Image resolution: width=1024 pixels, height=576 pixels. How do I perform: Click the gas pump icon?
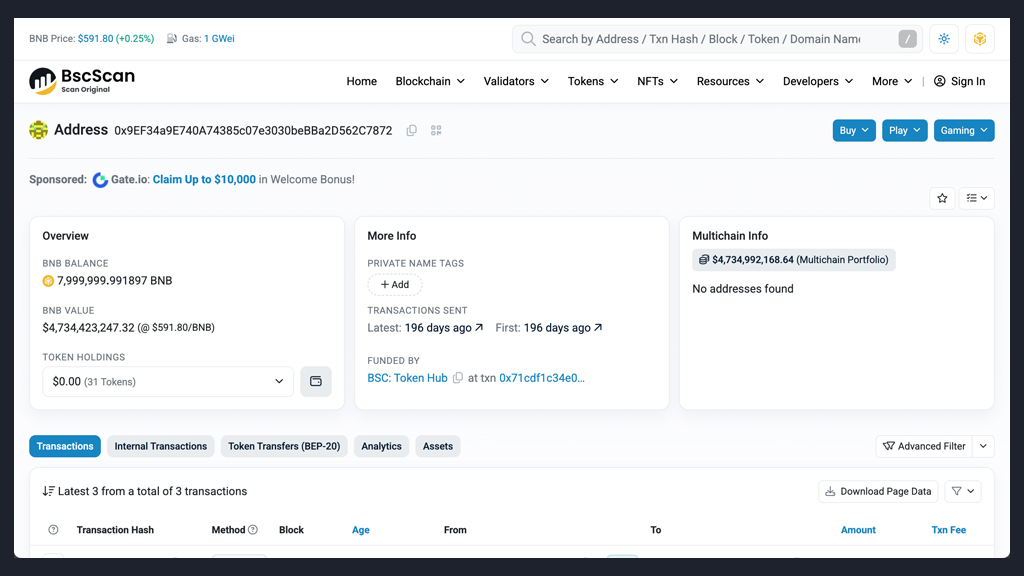point(172,39)
